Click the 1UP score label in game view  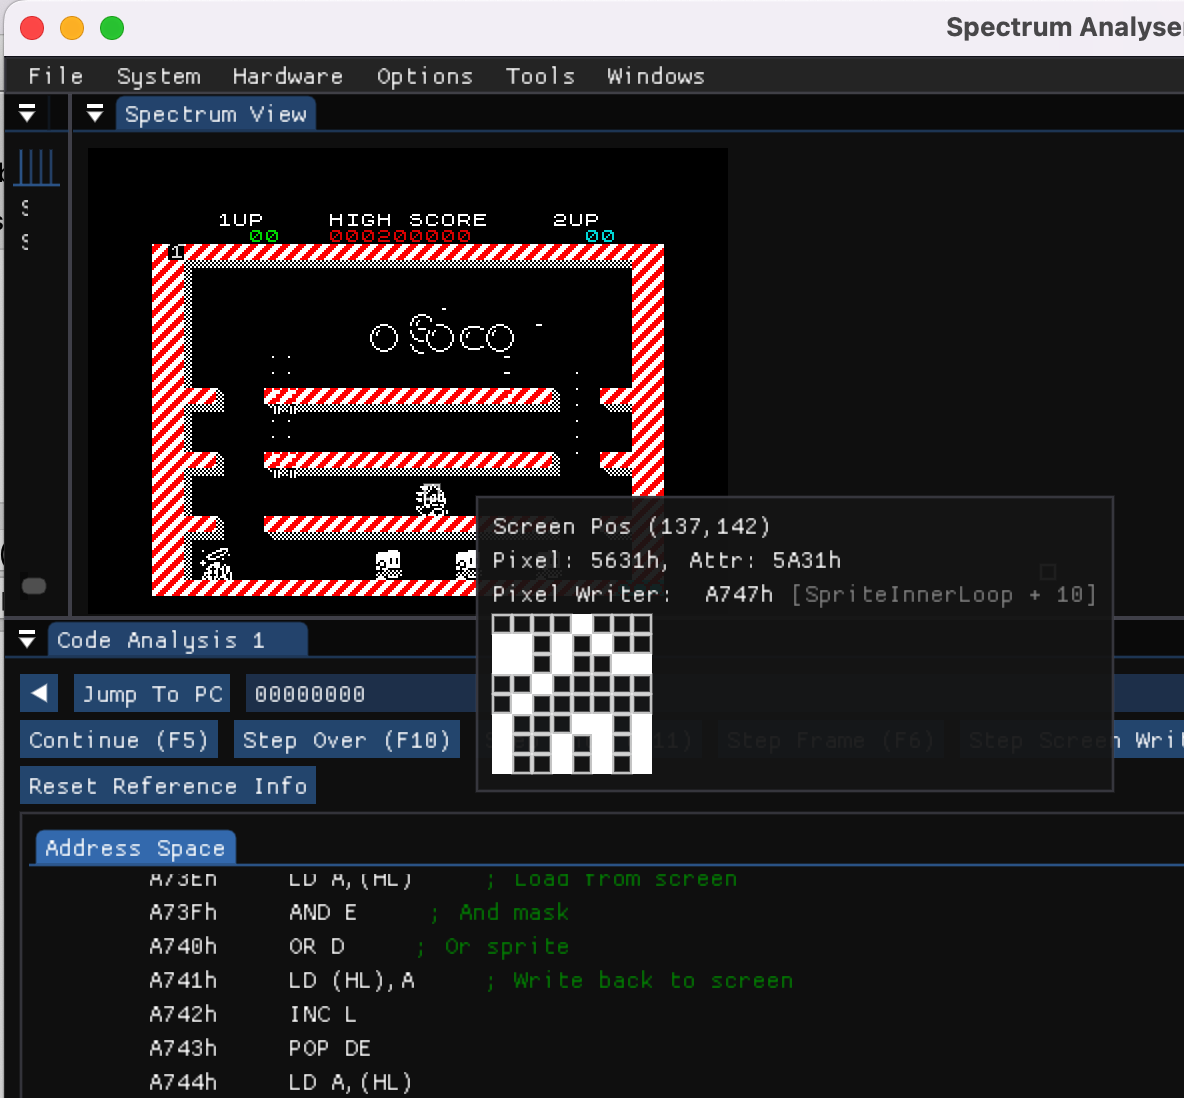[241, 220]
